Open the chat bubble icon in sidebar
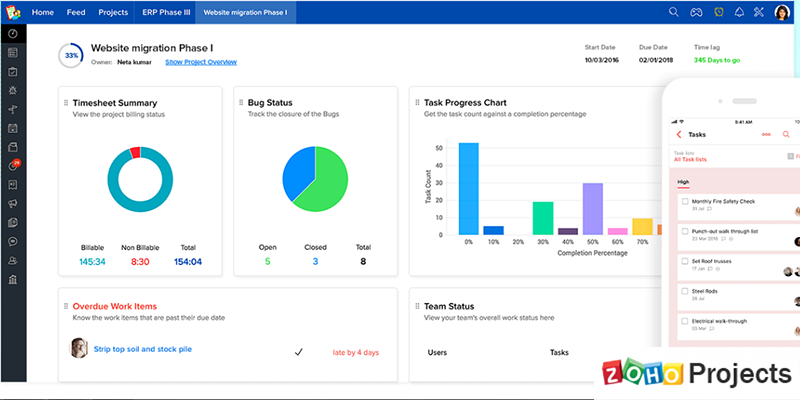 [x=13, y=241]
